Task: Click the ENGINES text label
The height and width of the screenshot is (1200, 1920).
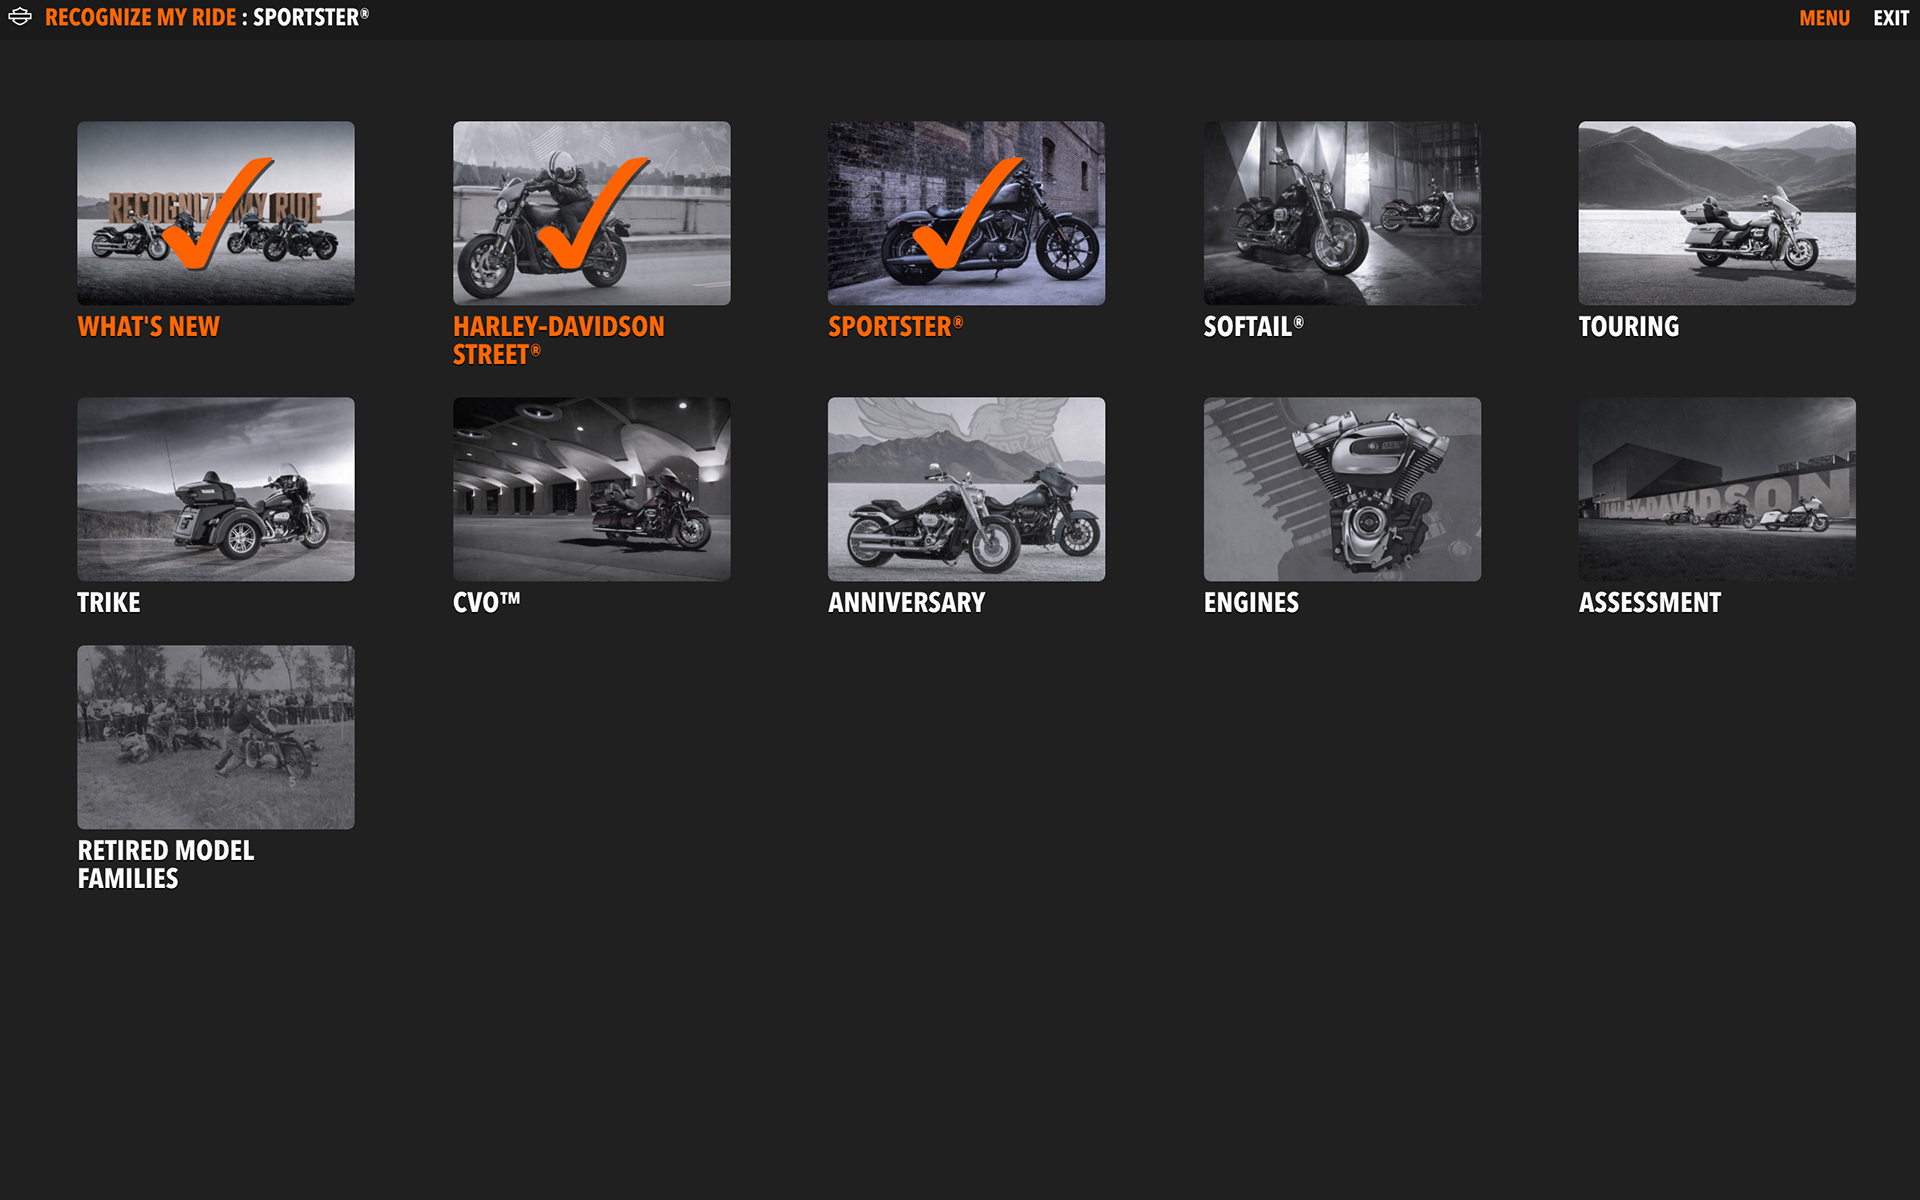Action: pos(1251,603)
